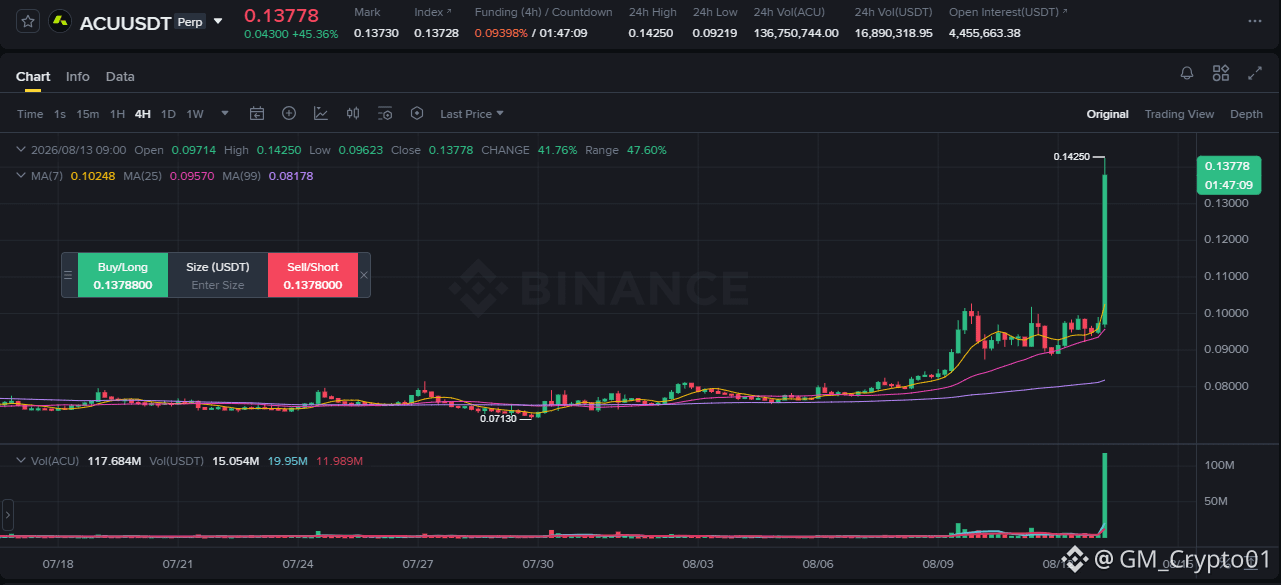Focus the Size (USDT) input field
Image resolution: width=1281 pixels, height=585 pixels.
click(218, 285)
